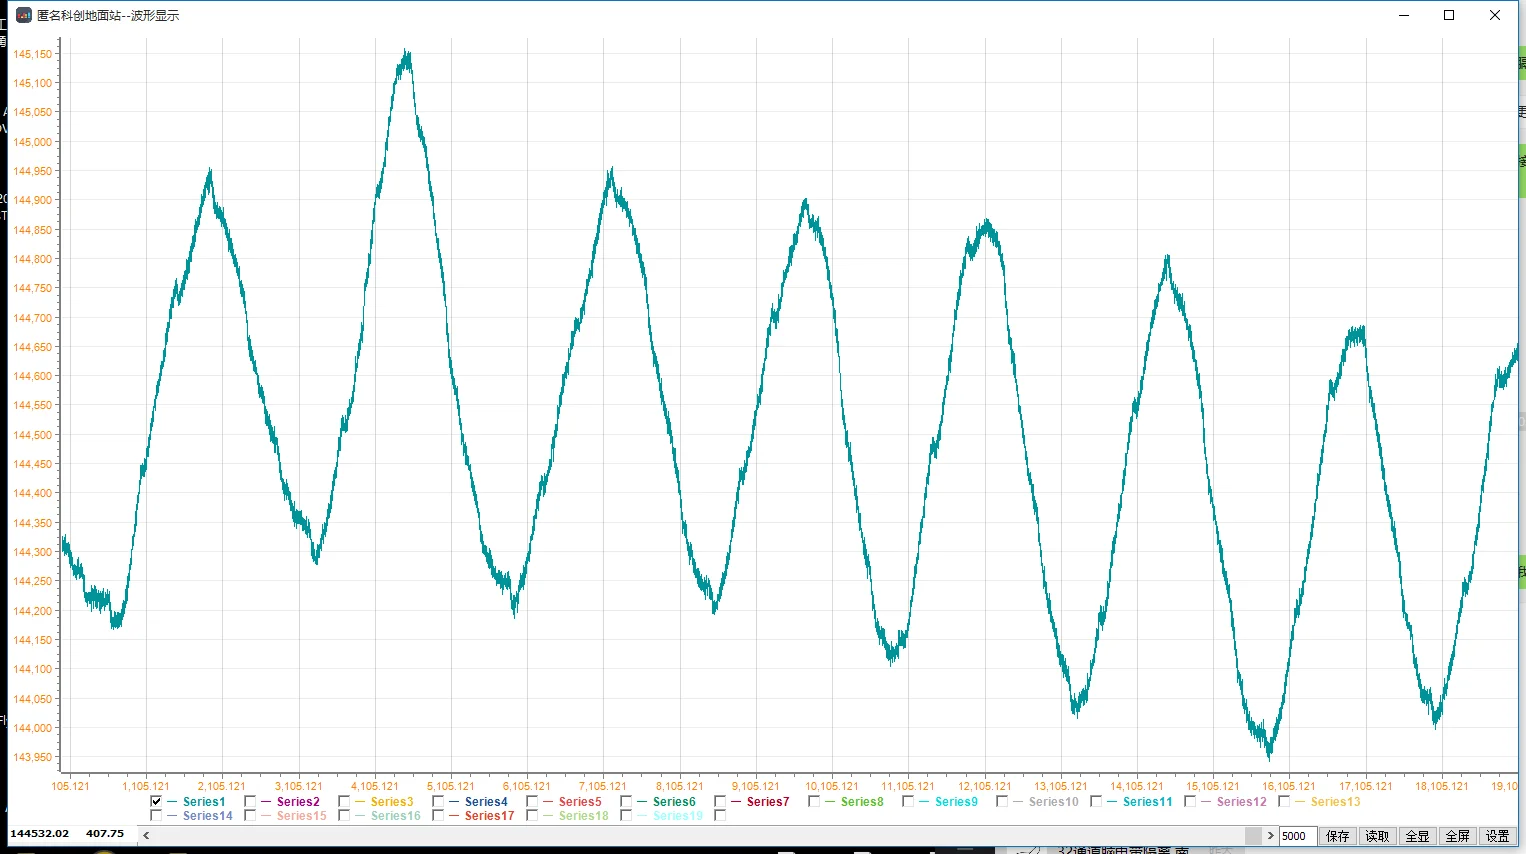Viewport: 1526px width, 854px height.
Task: Turn on the Series10 checkbox
Action: [1002, 802]
